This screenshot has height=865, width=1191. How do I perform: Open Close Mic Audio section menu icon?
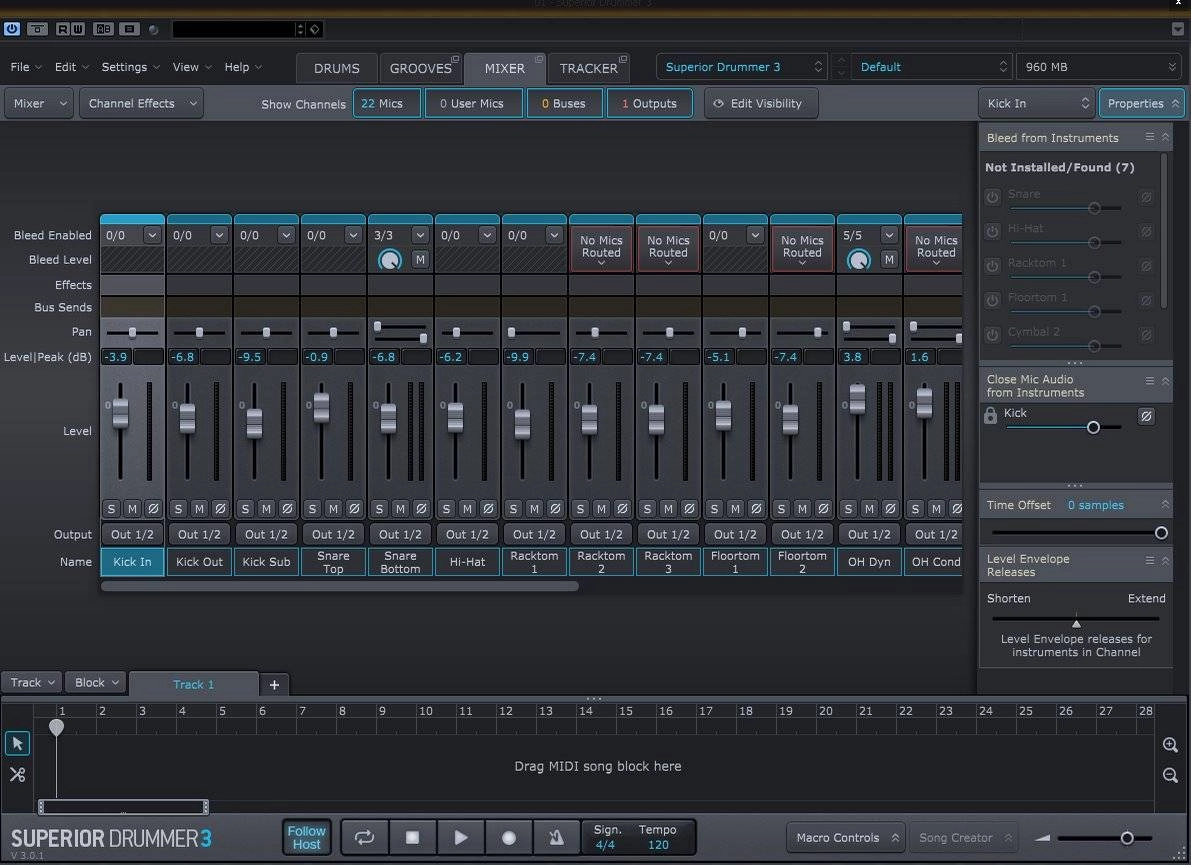pyautogui.click(x=1150, y=380)
